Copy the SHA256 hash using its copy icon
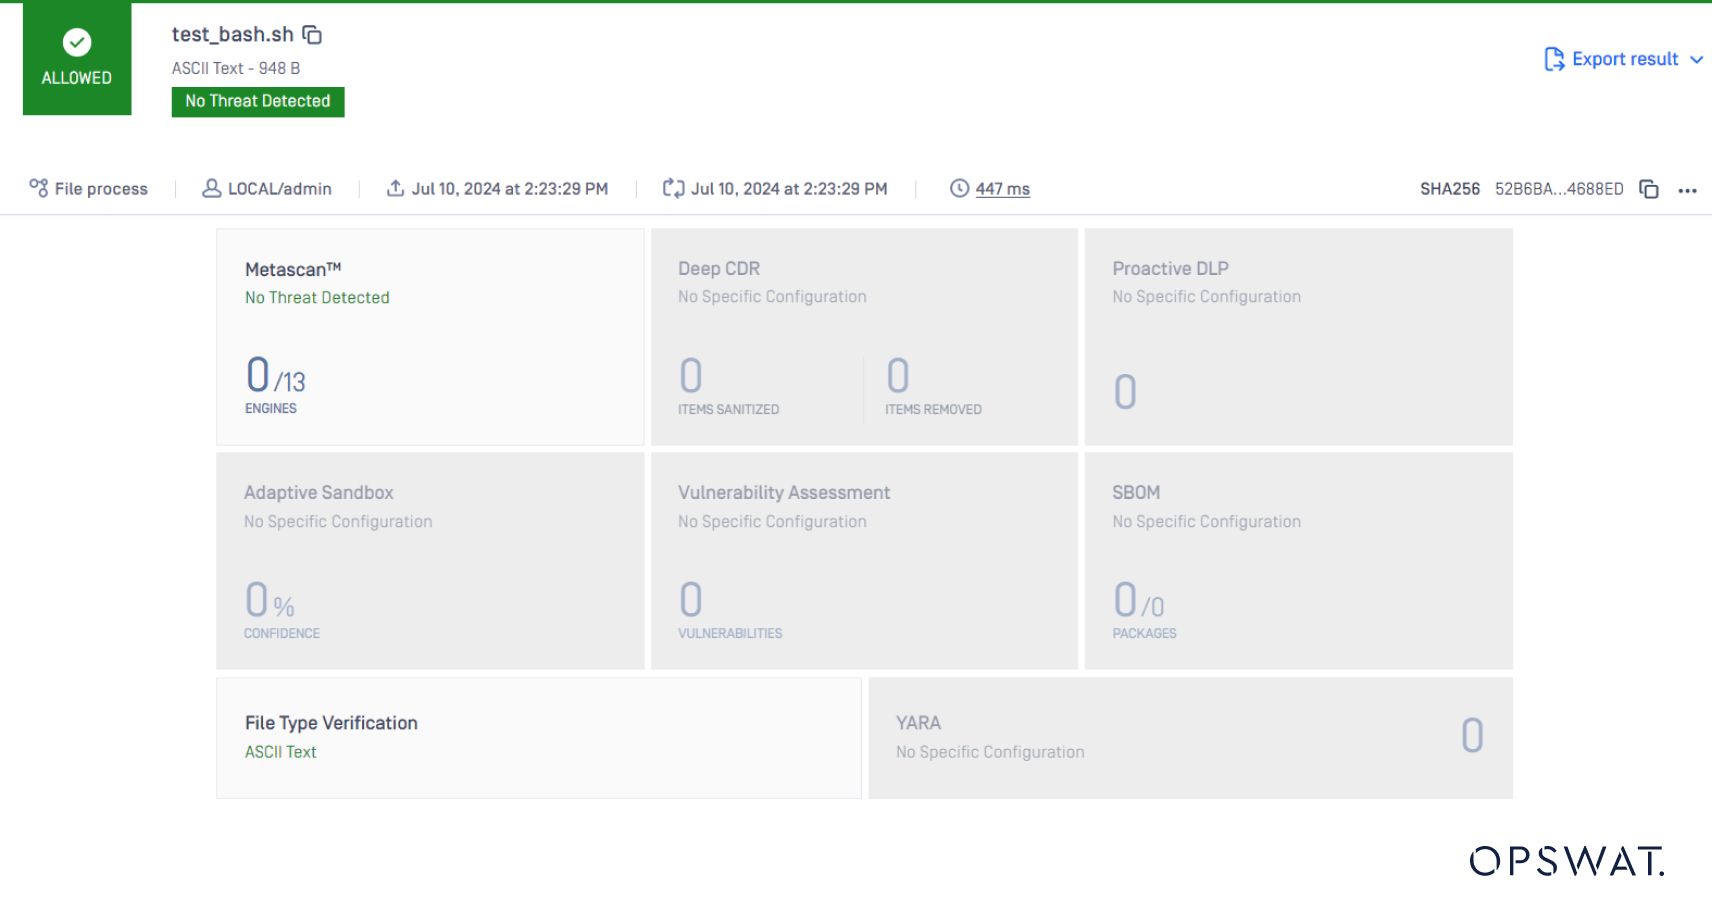Screen dimensions: 1712x924 click(1647, 188)
